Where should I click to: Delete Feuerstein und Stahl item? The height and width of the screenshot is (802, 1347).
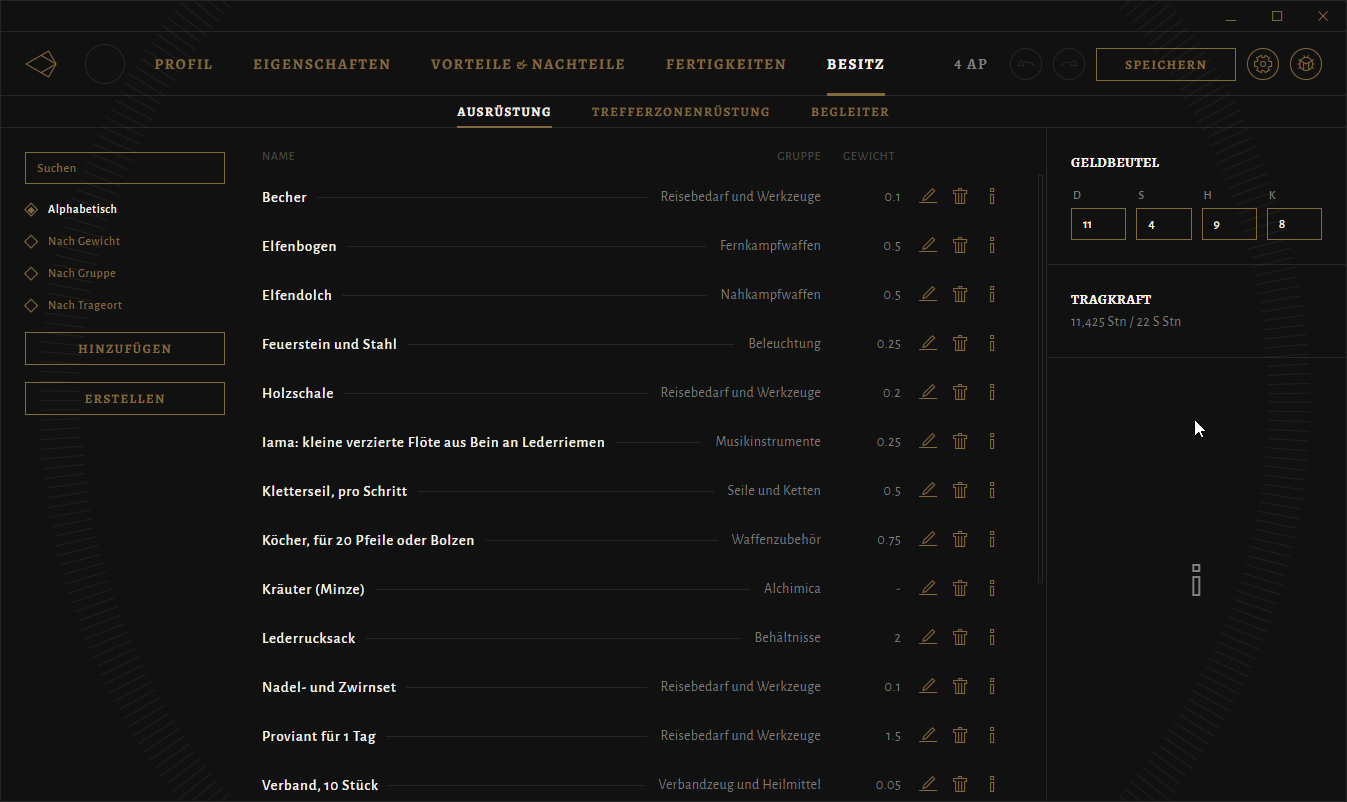point(960,343)
